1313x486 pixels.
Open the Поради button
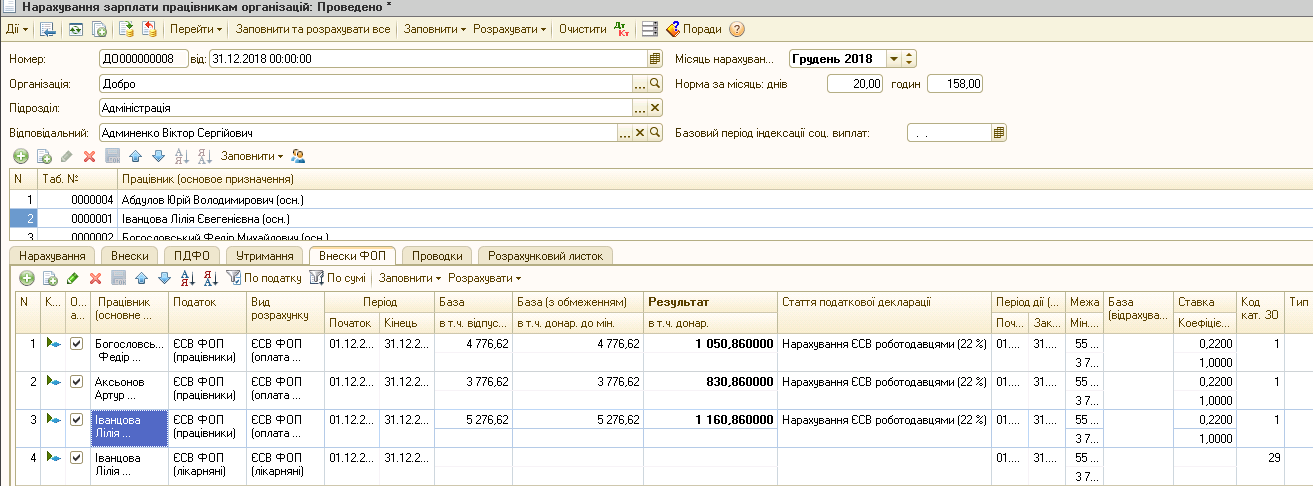pyautogui.click(x=694, y=29)
